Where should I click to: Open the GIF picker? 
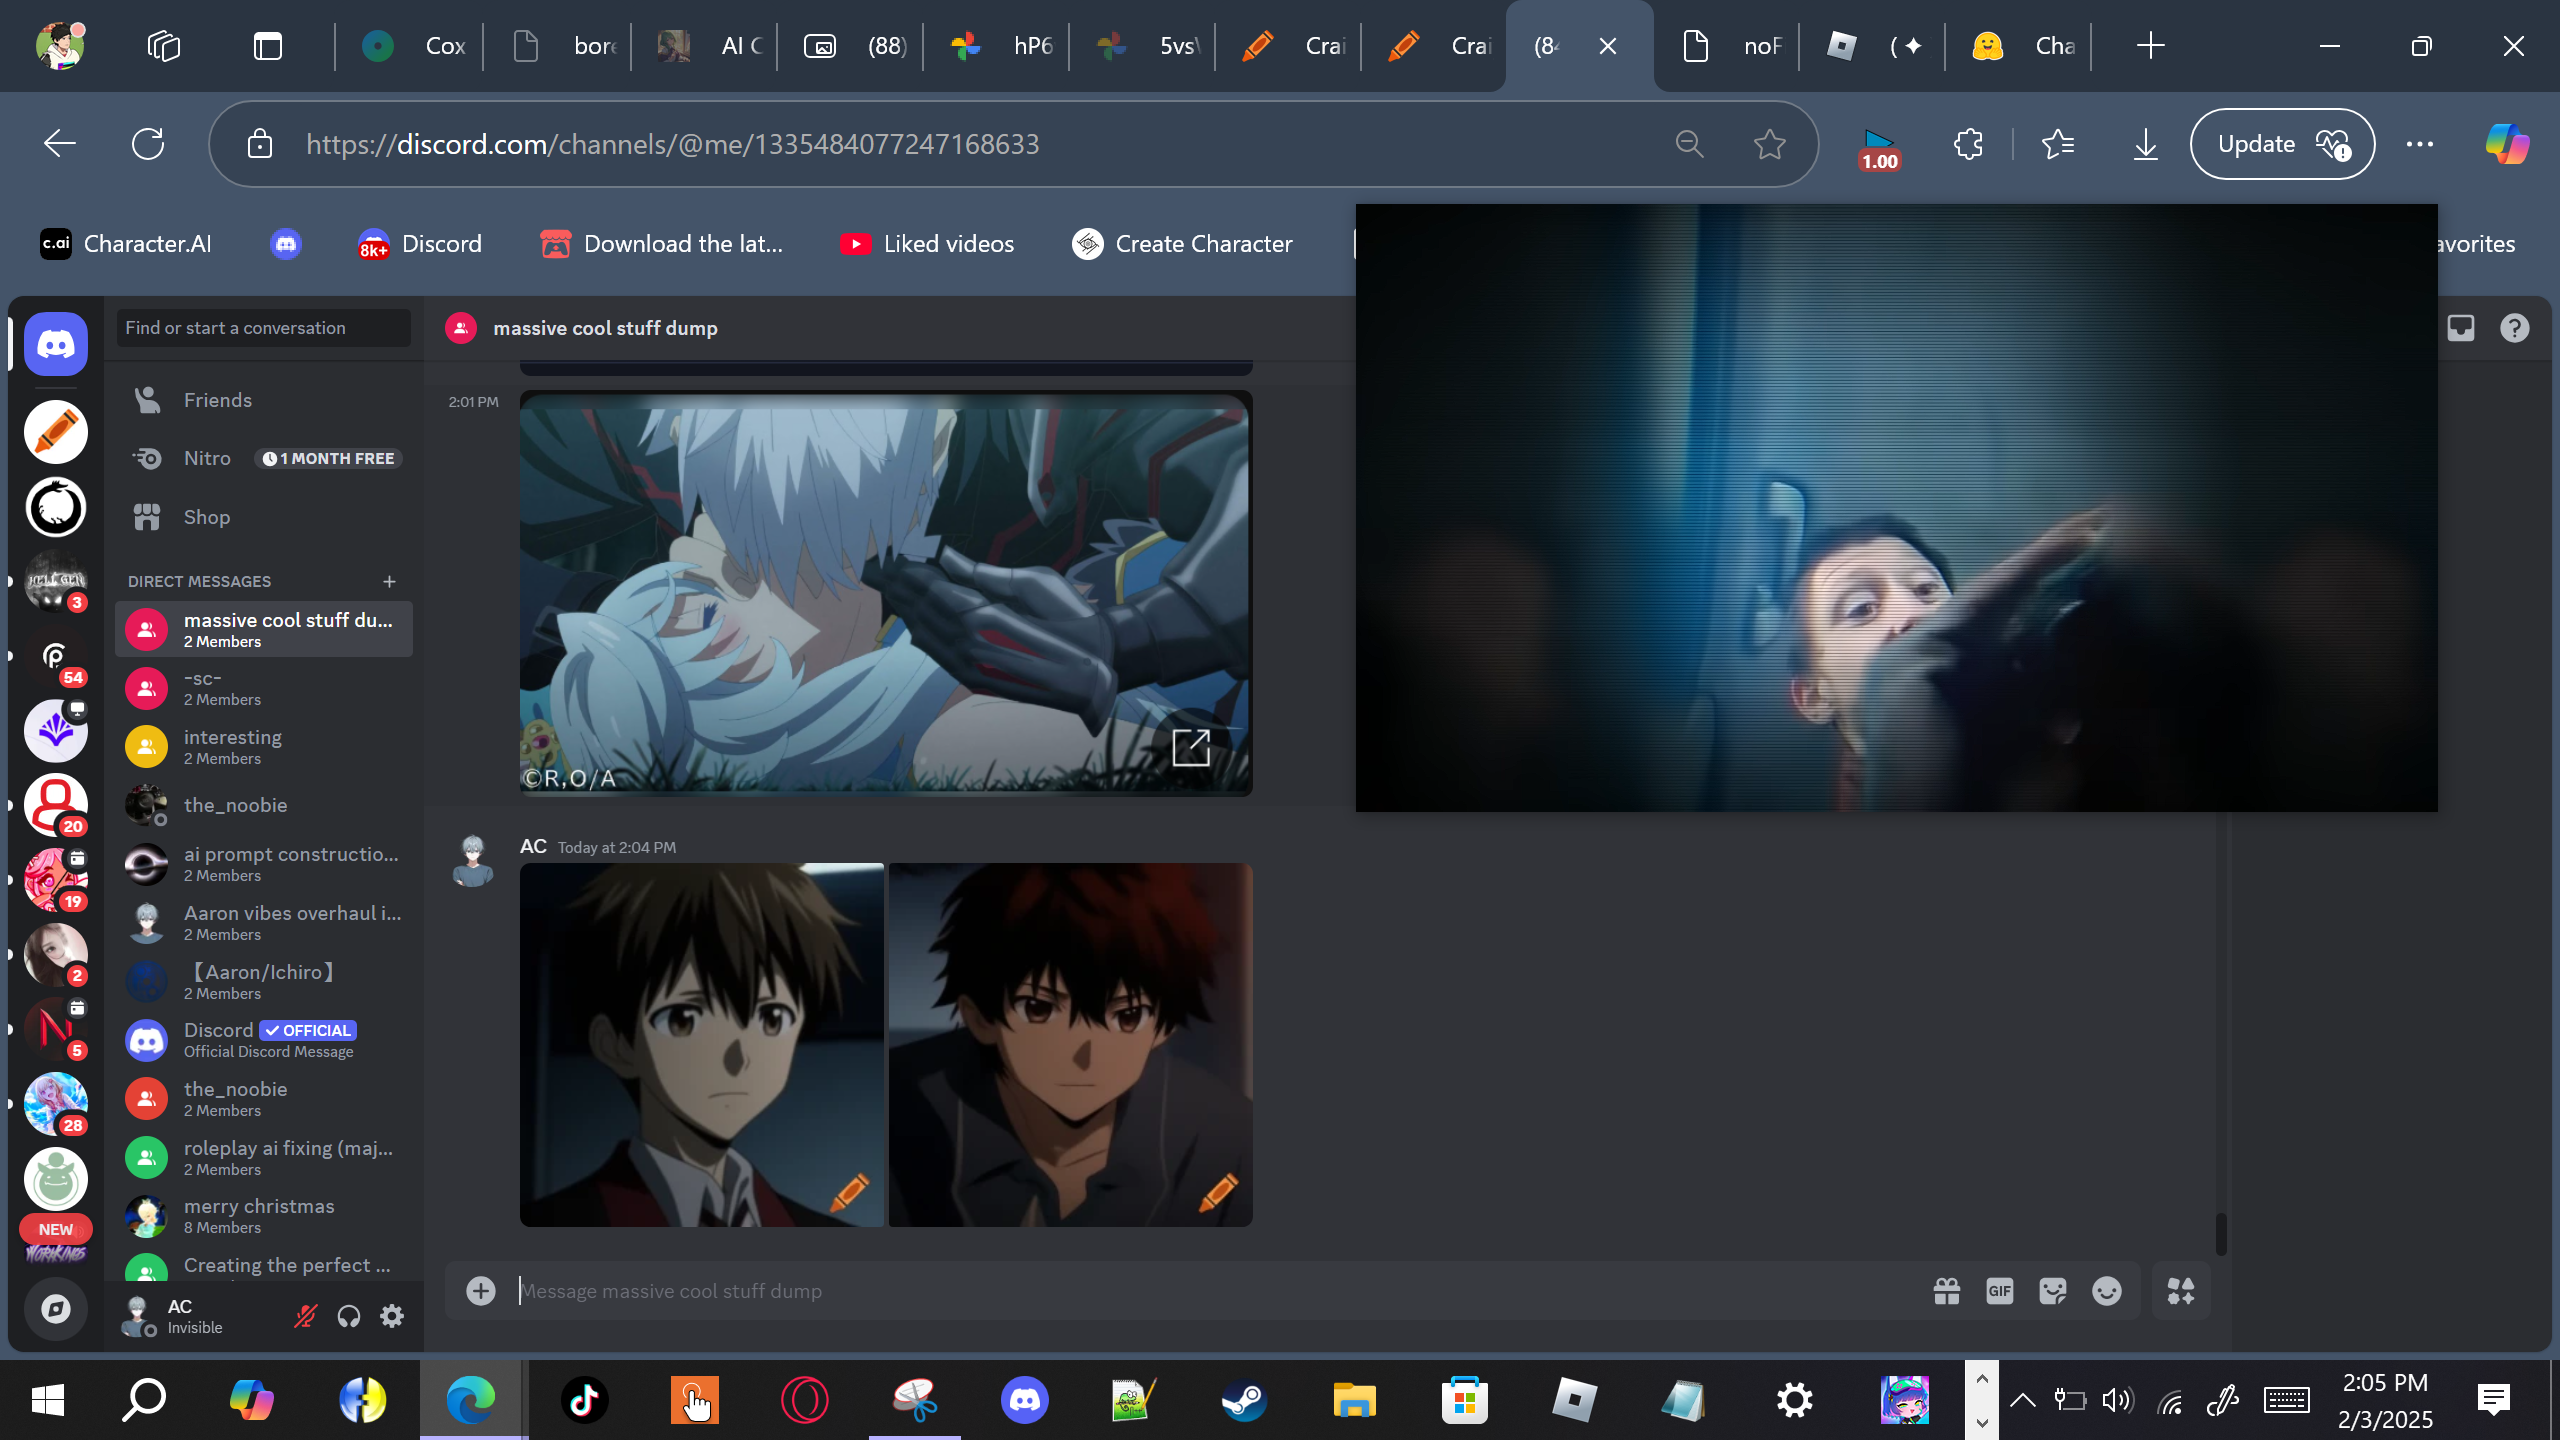2000,1291
